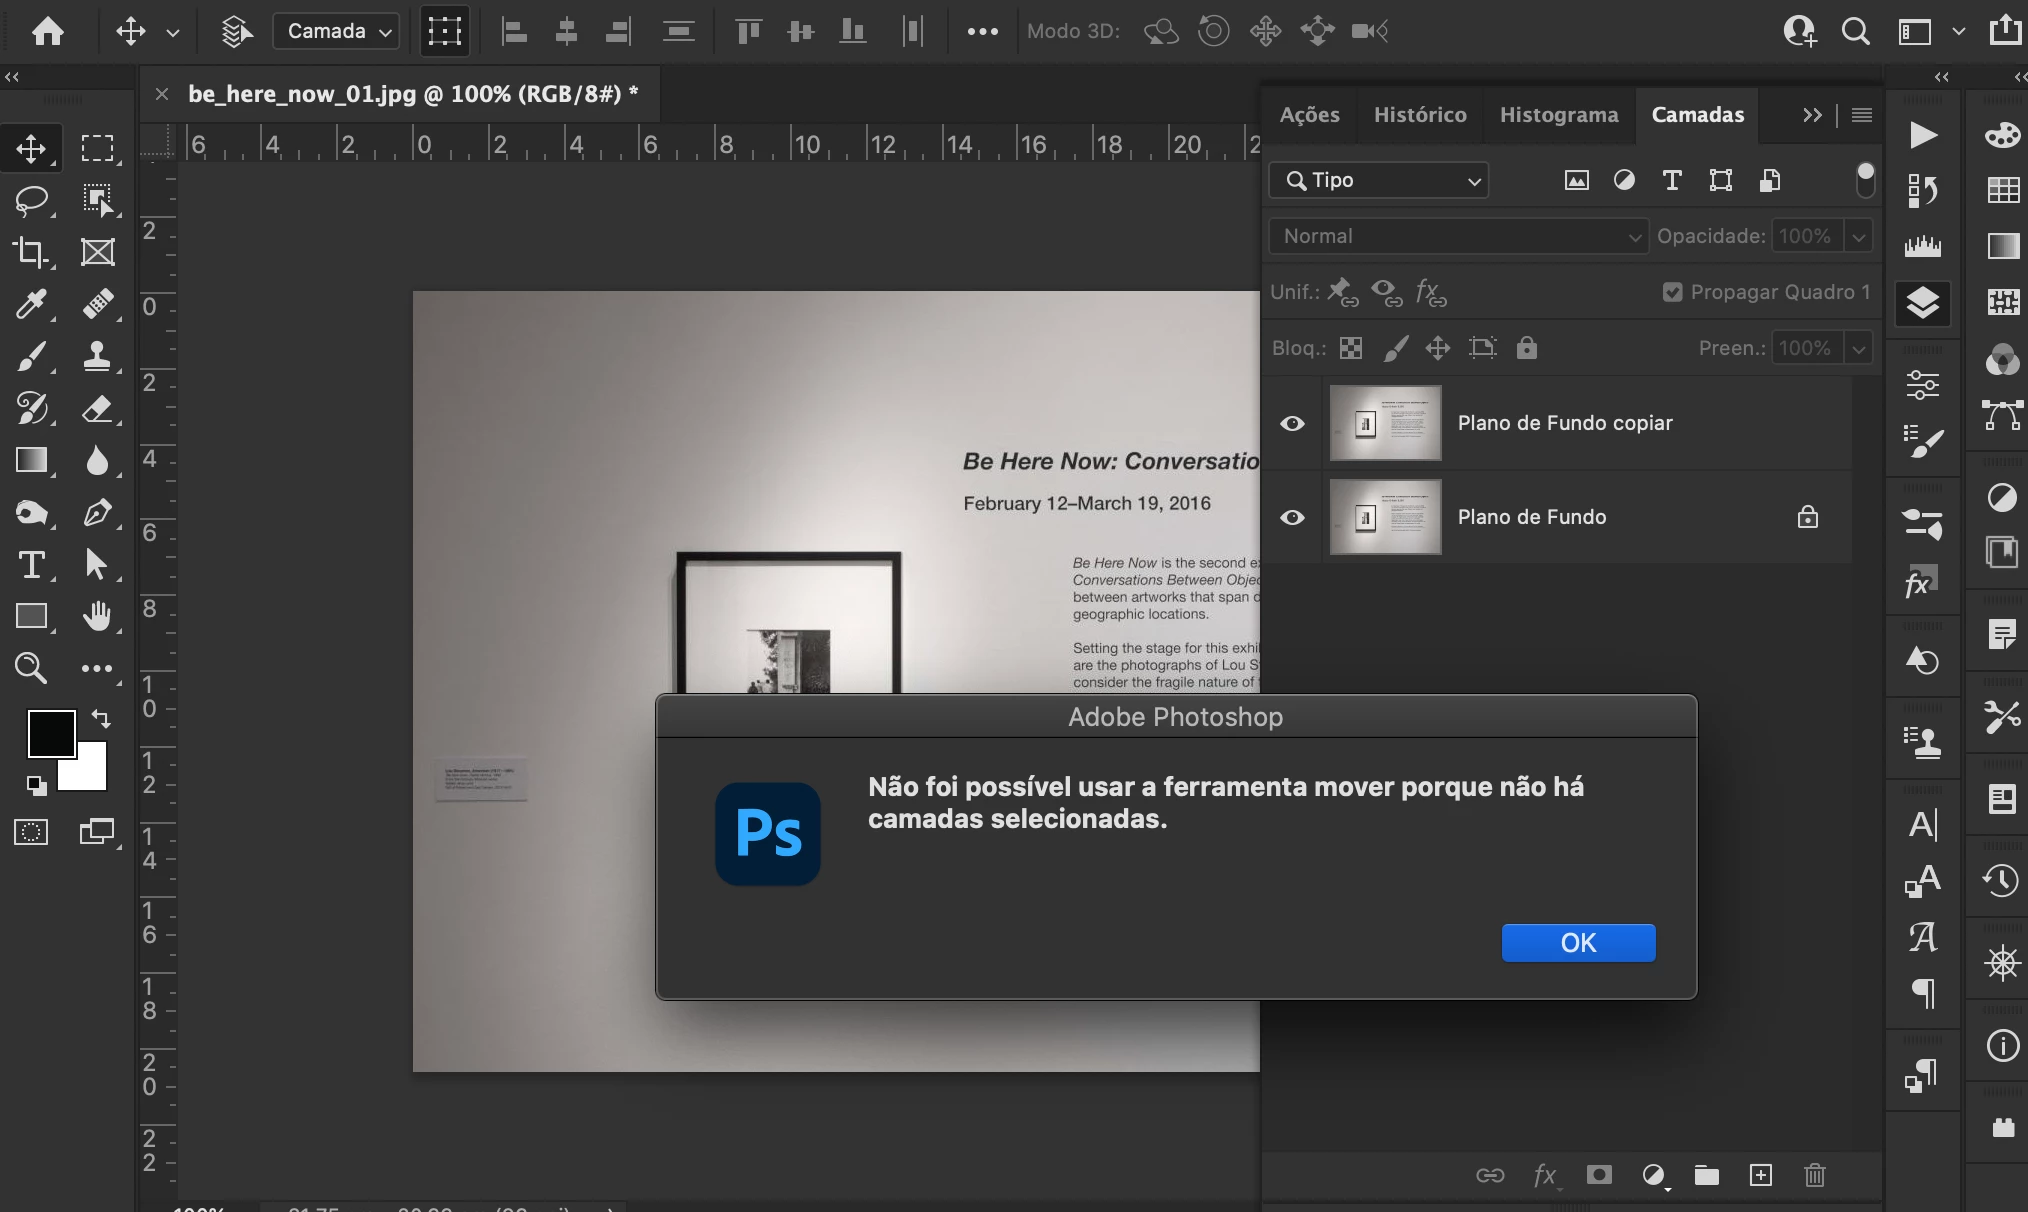Viewport: 2028px width, 1212px height.
Task: Select the Crop tool
Action: pyautogui.click(x=31, y=252)
